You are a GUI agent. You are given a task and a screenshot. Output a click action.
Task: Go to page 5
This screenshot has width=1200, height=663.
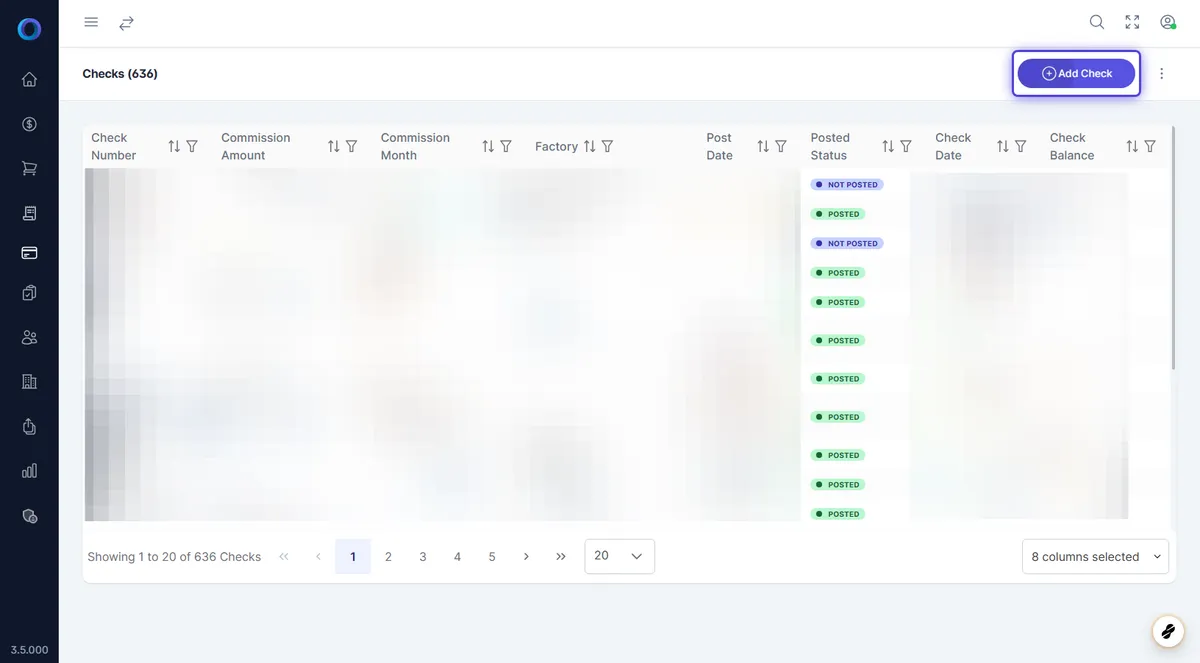click(492, 556)
